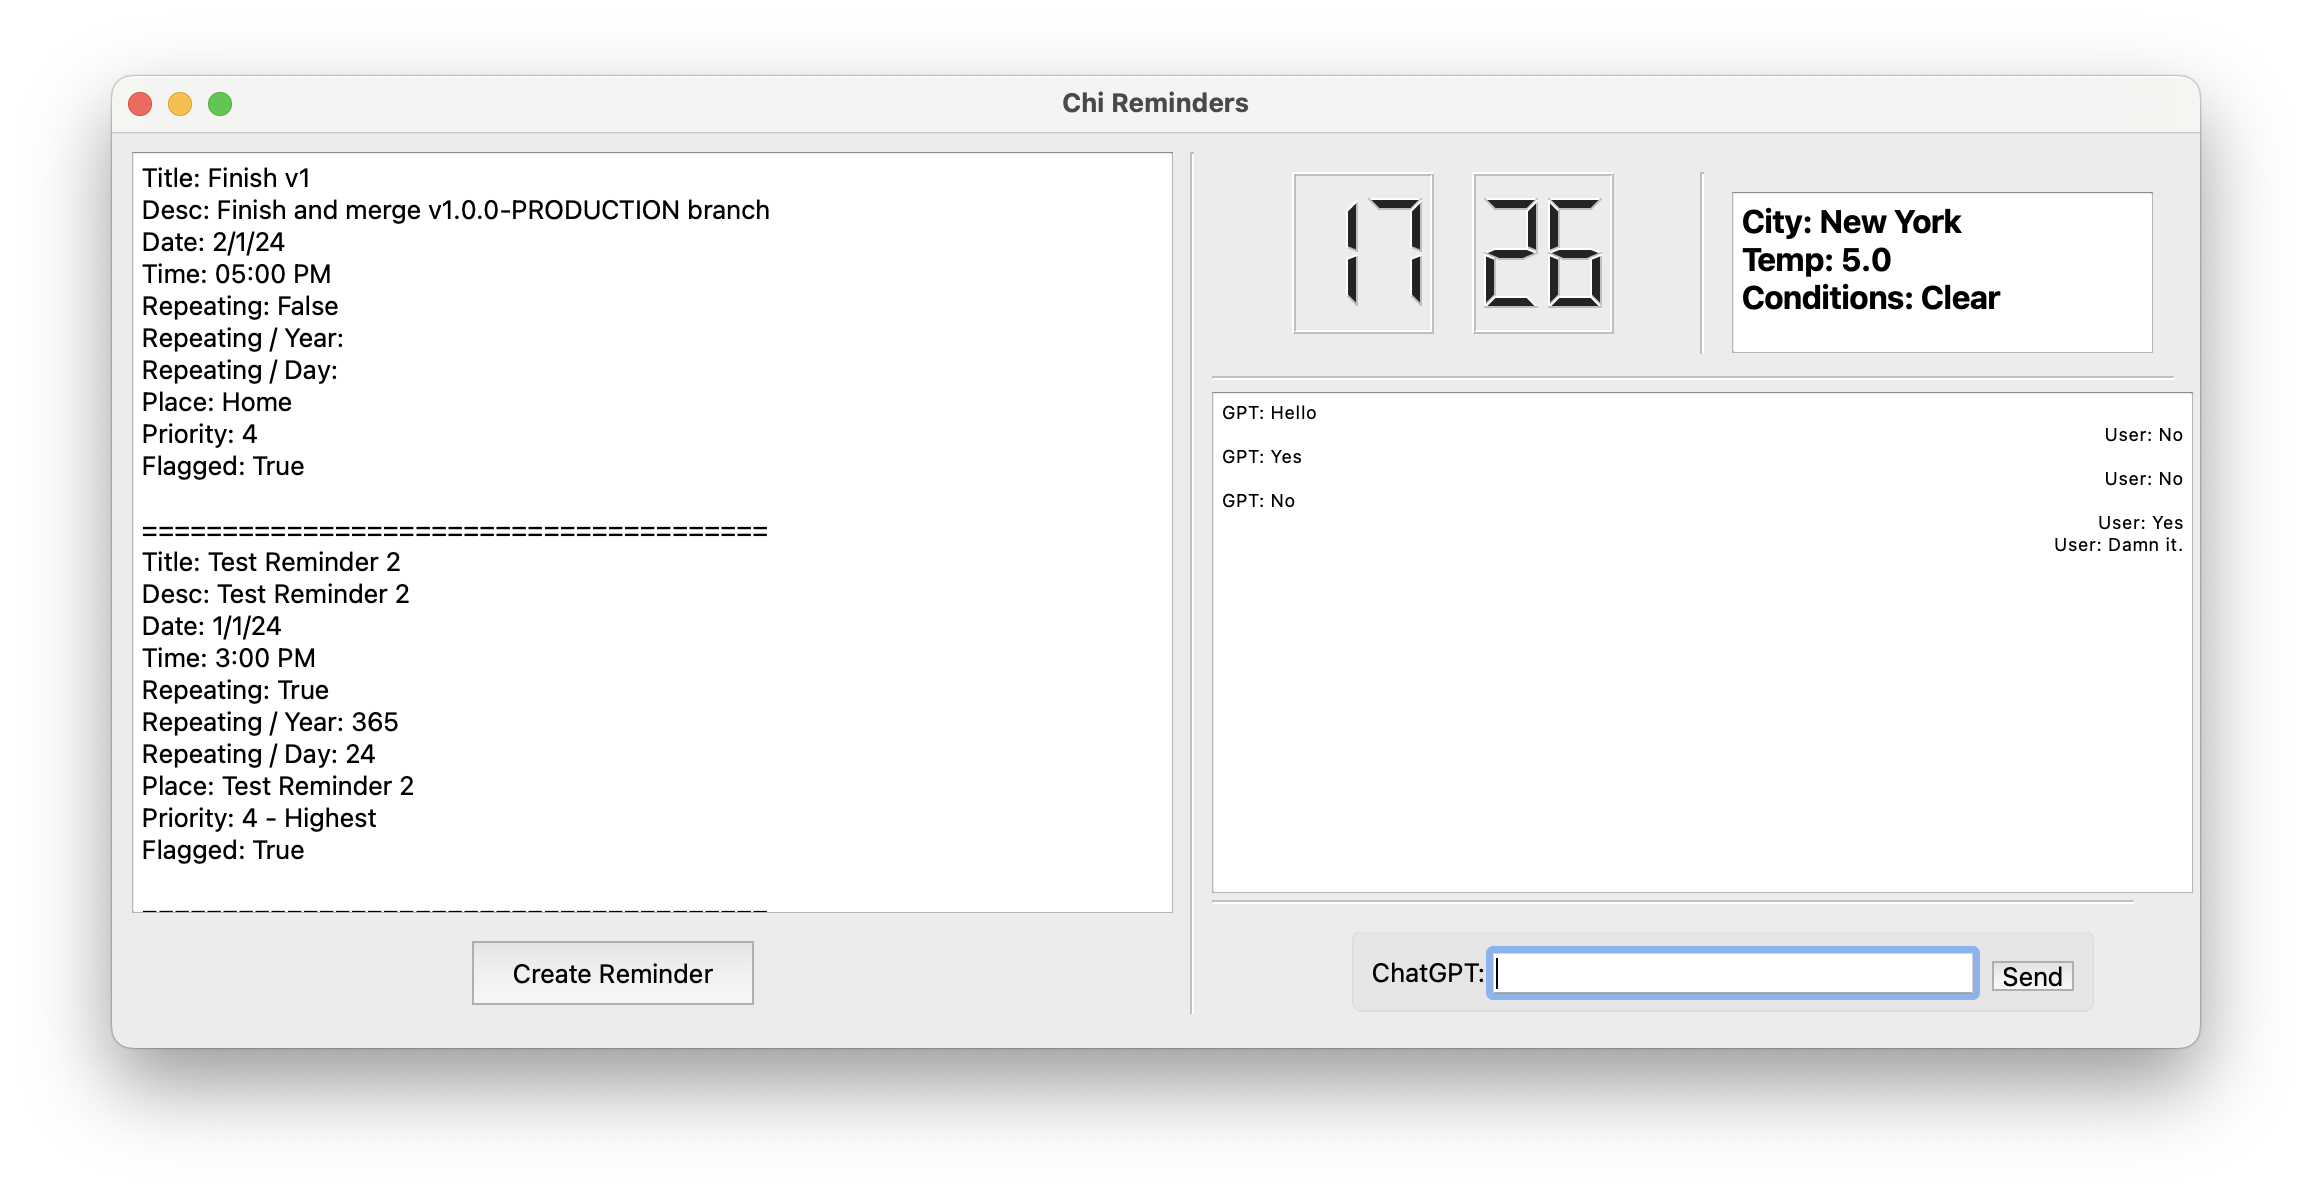The height and width of the screenshot is (1196, 2312).
Task: Click the 'GPT: No' chat message
Action: pyautogui.click(x=1258, y=501)
